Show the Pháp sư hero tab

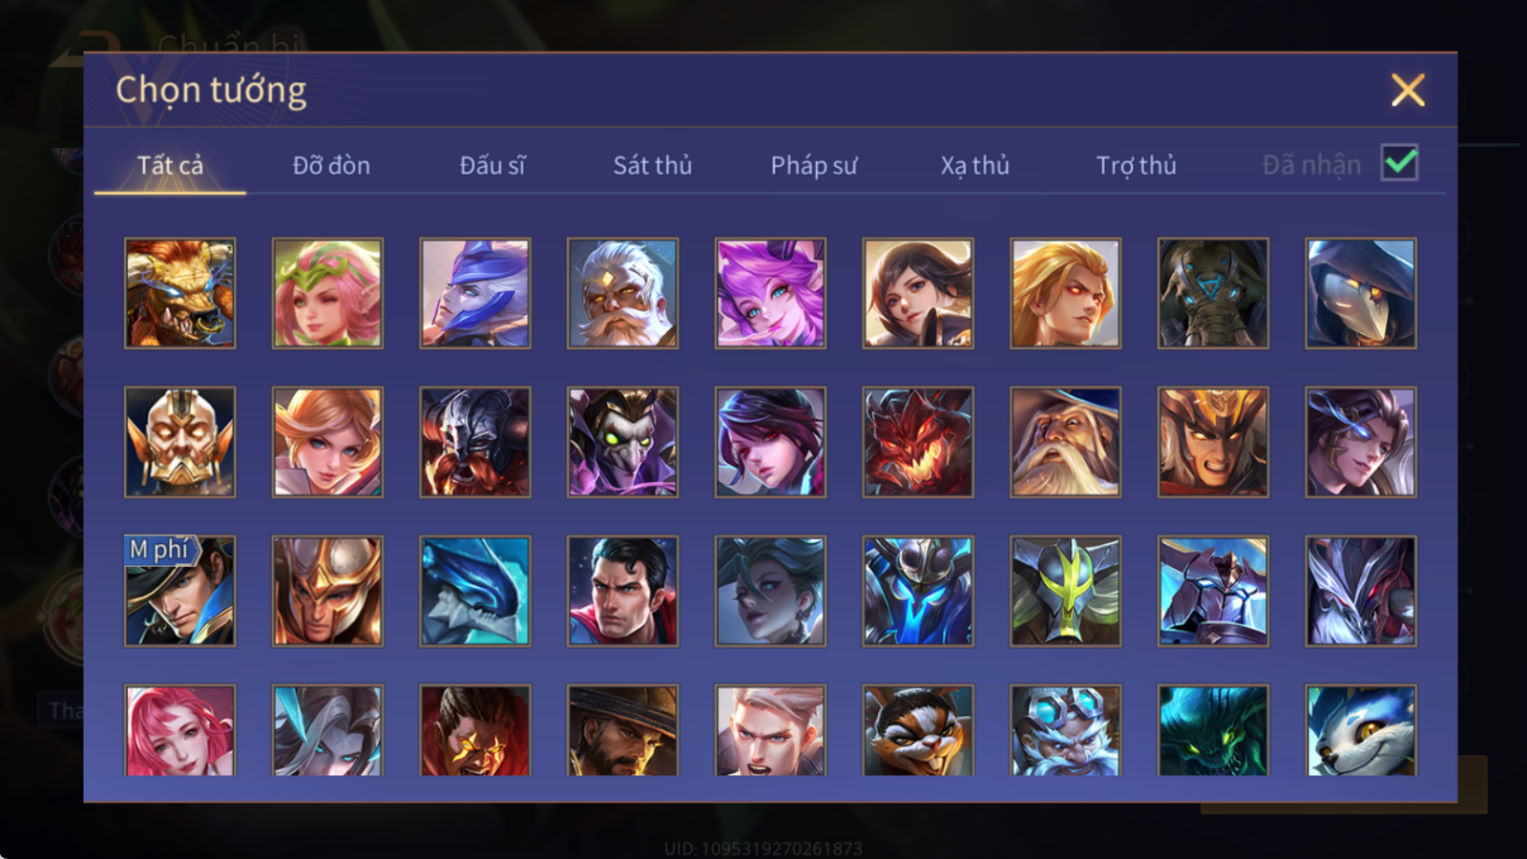[813, 165]
